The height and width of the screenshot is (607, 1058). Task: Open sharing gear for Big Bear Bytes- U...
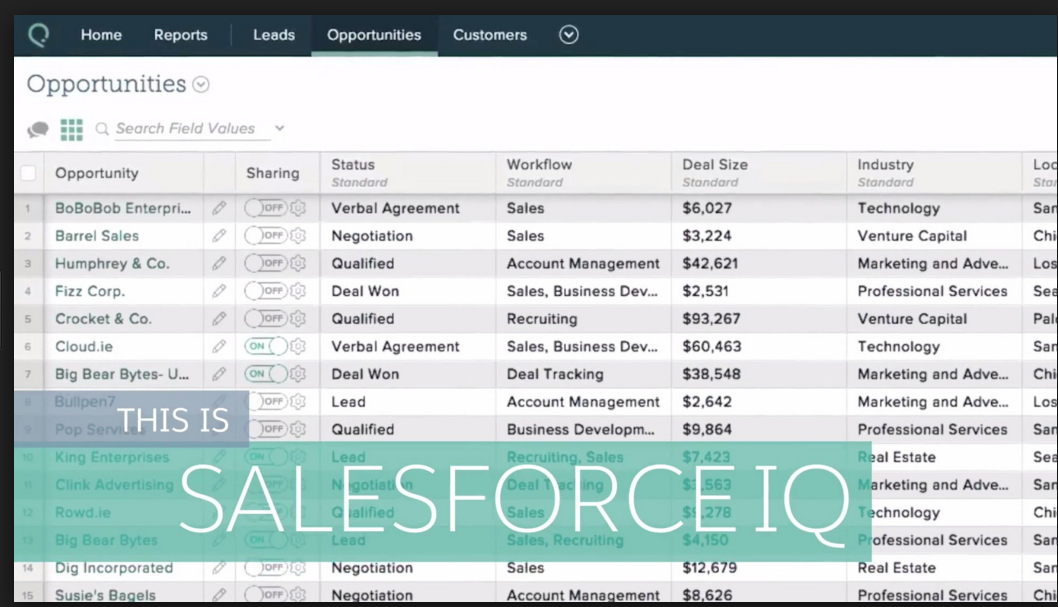coord(298,374)
